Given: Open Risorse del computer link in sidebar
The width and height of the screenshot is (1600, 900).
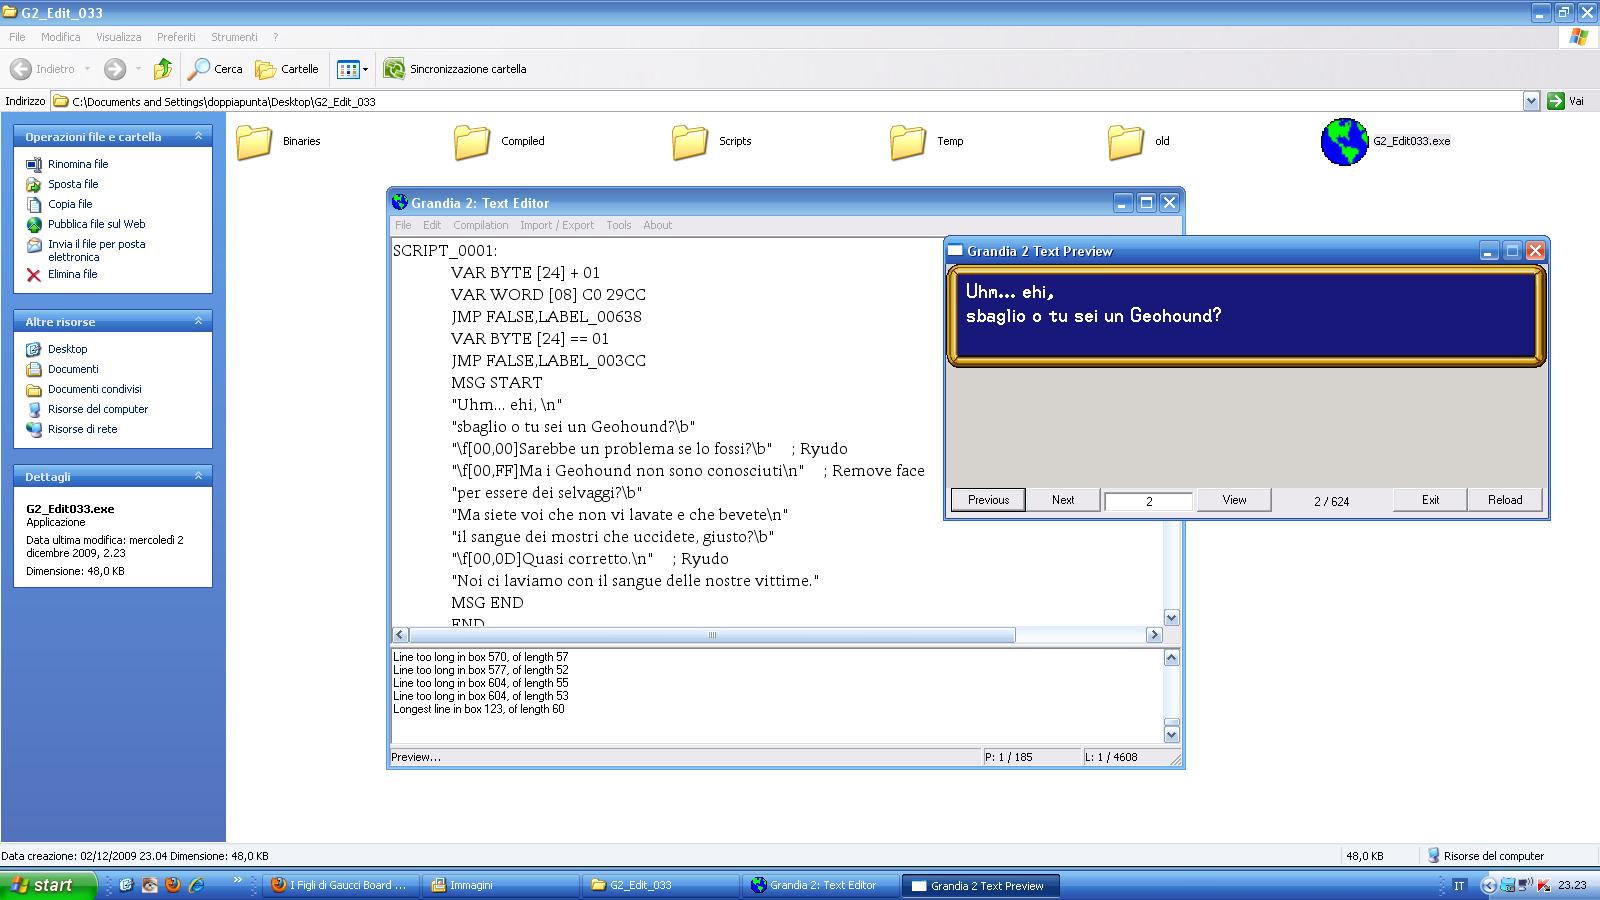Looking at the screenshot, I should (98, 409).
